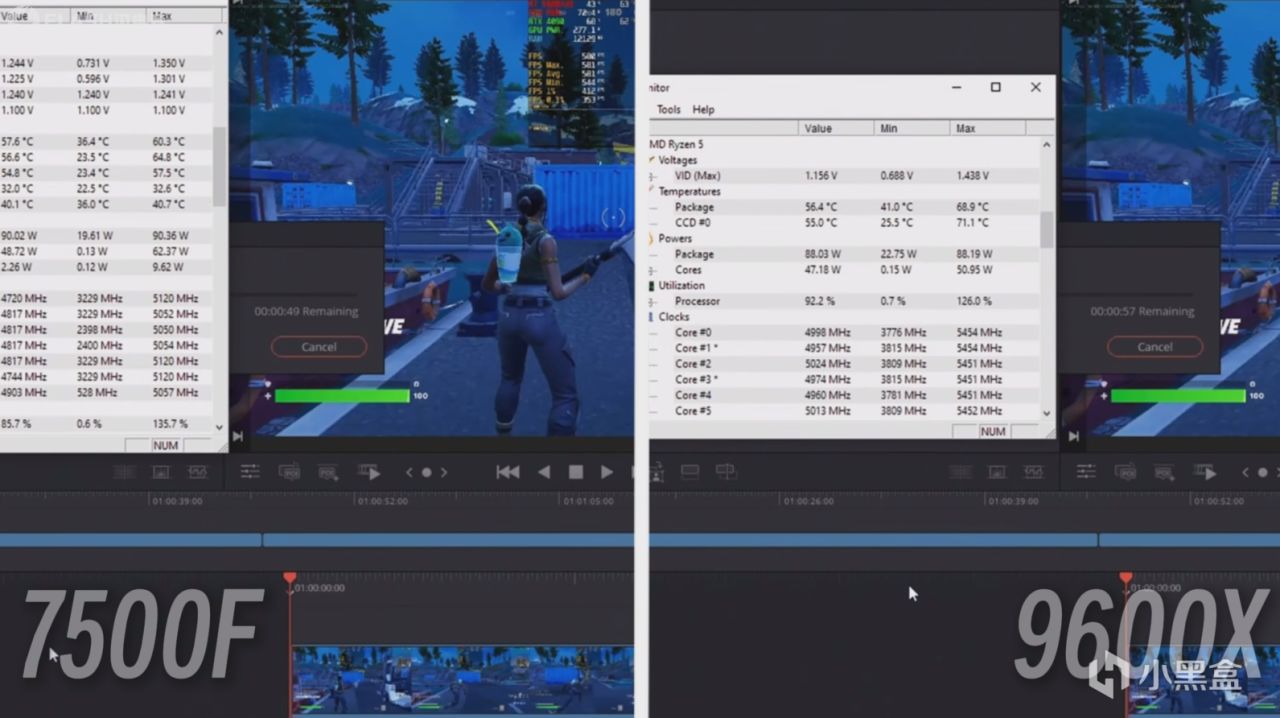This screenshot has width=1280, height=718.
Task: Click the Value column header in 9600X HWMonitor
Action: click(836, 128)
